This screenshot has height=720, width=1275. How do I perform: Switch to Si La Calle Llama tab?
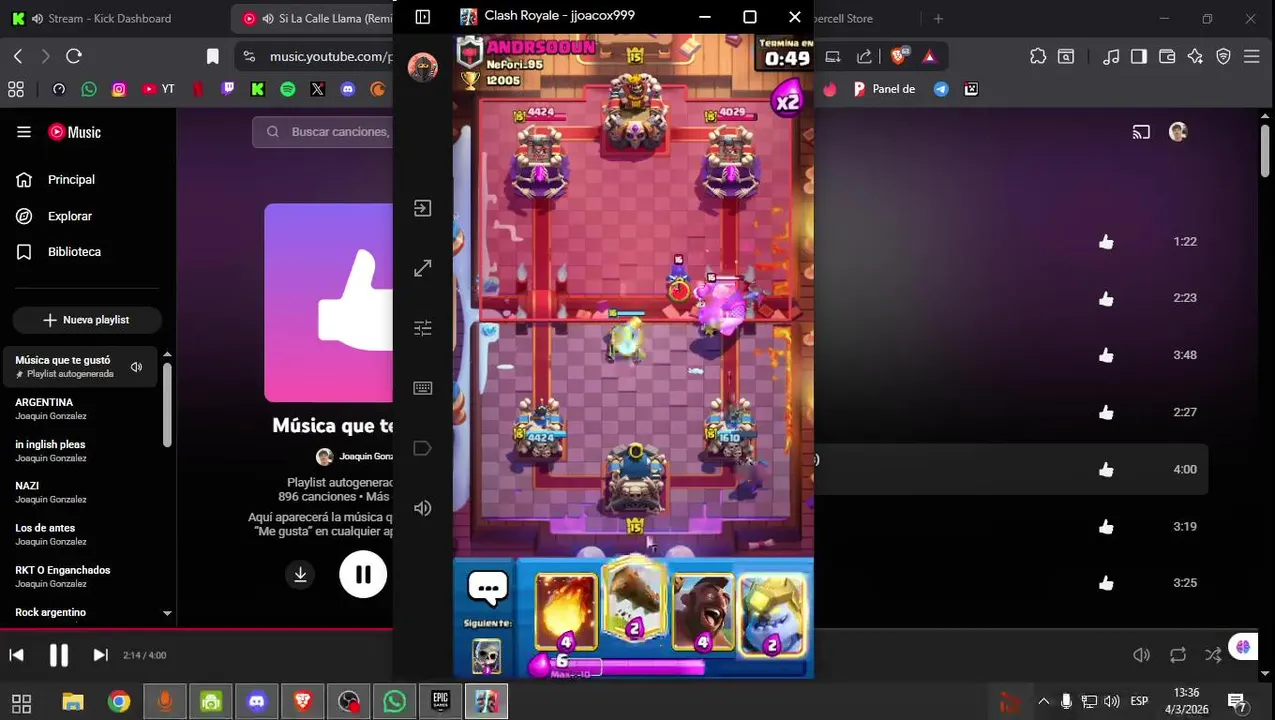click(x=312, y=18)
